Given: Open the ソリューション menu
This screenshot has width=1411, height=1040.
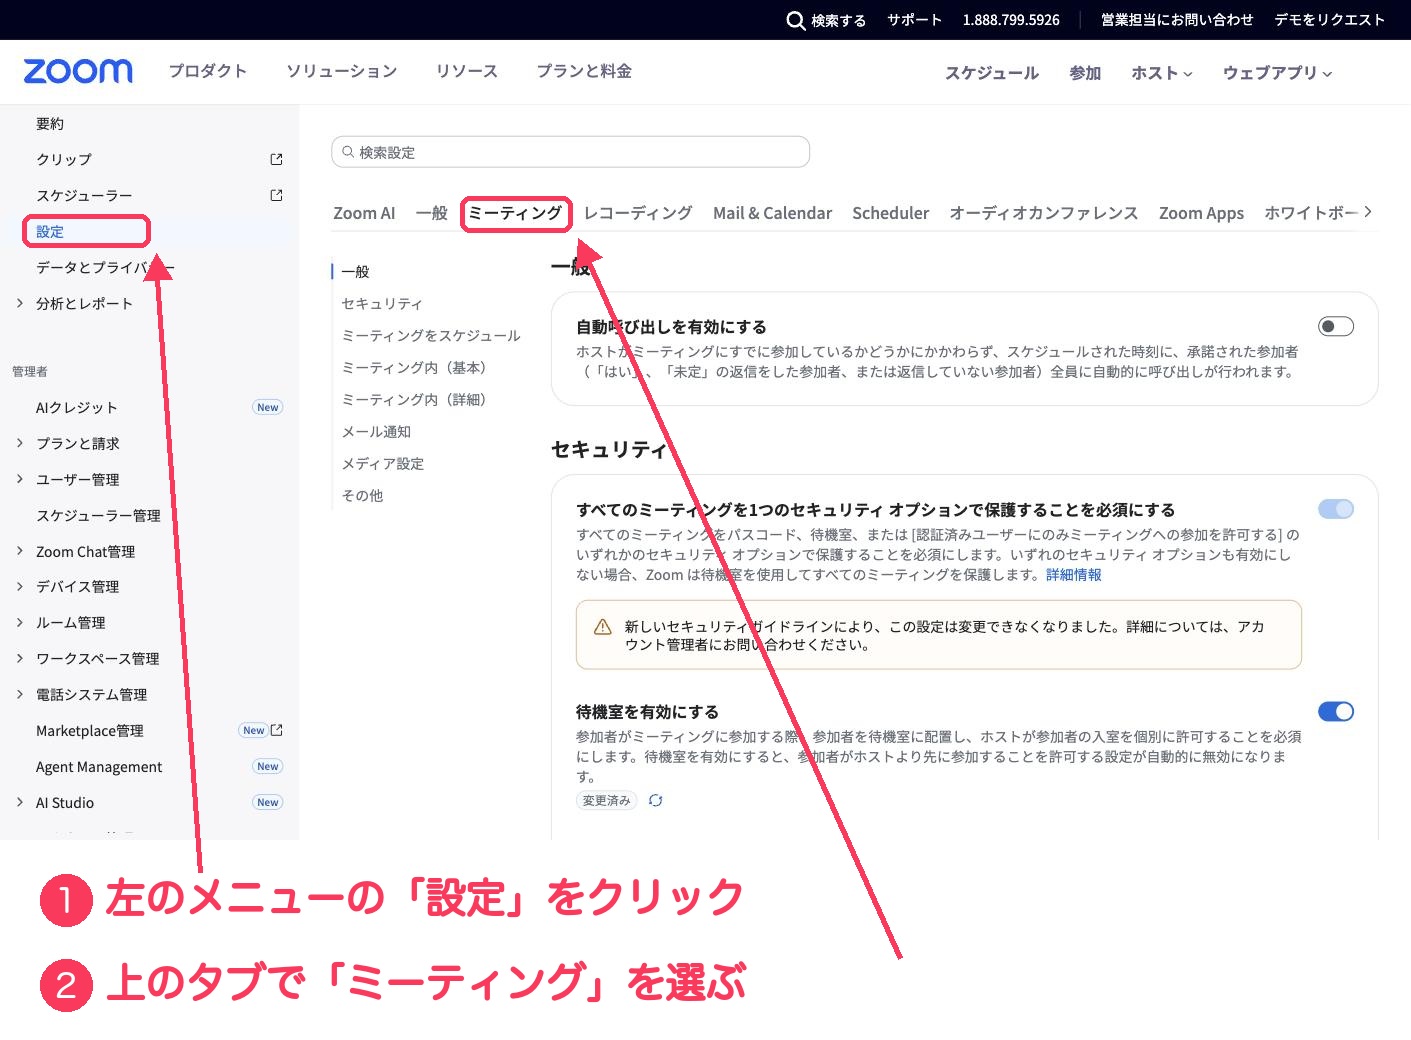Looking at the screenshot, I should coord(342,71).
